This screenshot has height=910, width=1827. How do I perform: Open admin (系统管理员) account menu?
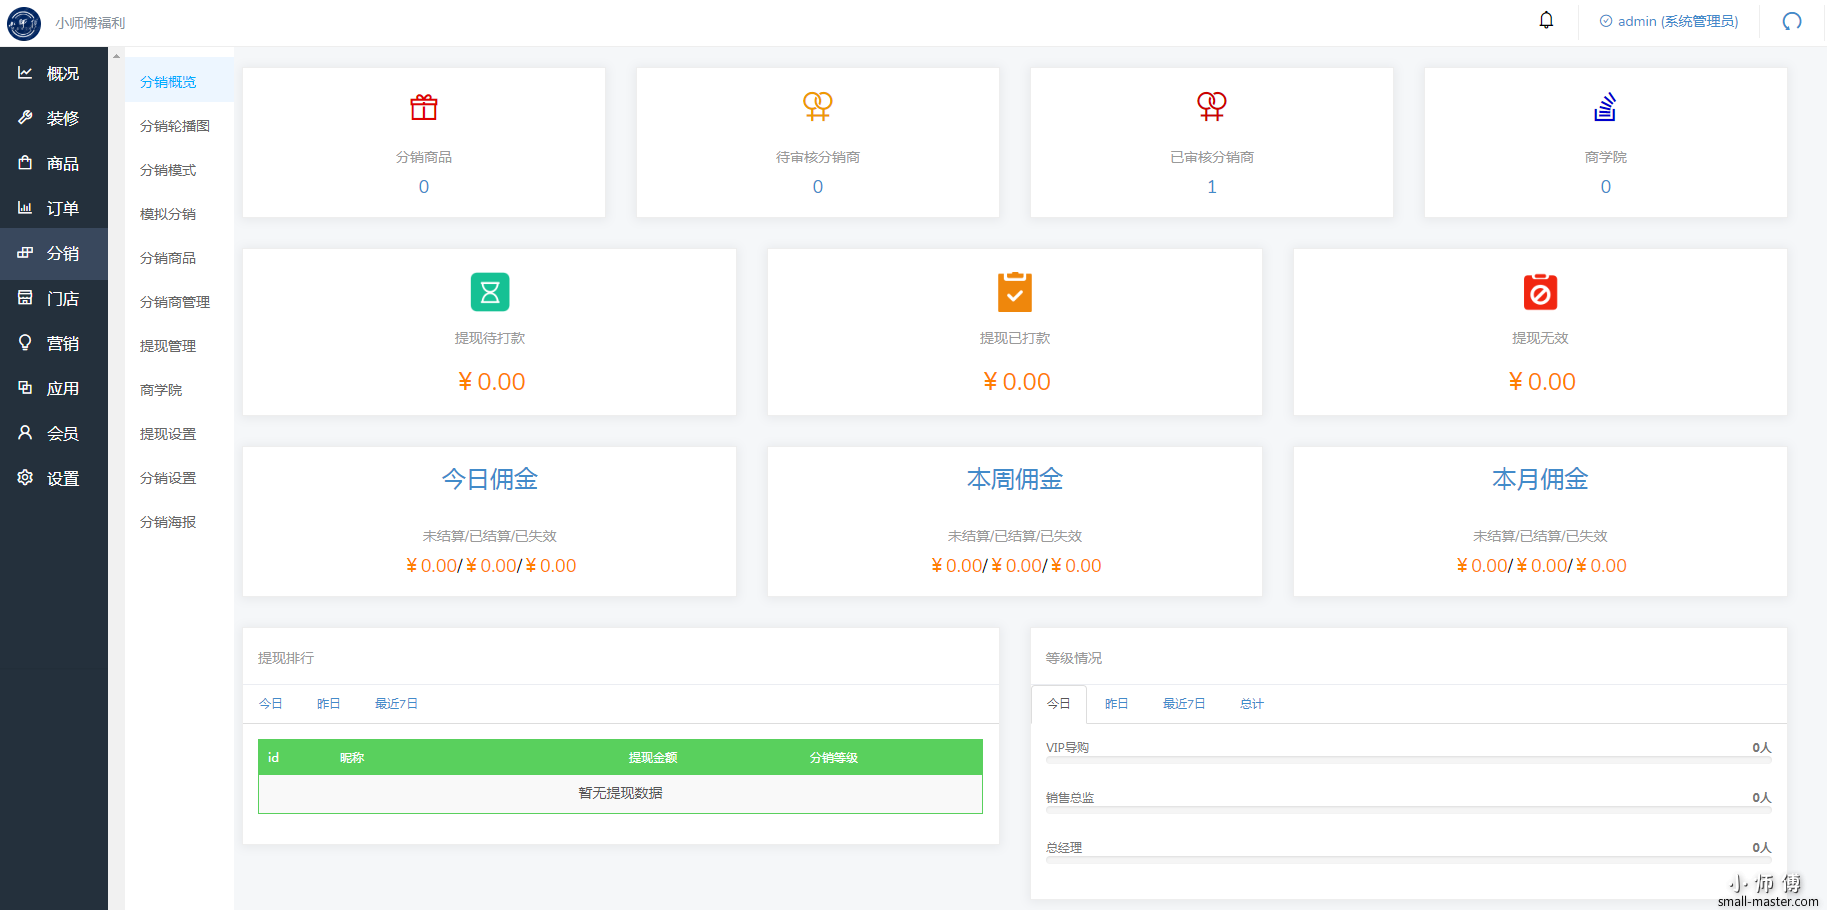tap(1669, 21)
